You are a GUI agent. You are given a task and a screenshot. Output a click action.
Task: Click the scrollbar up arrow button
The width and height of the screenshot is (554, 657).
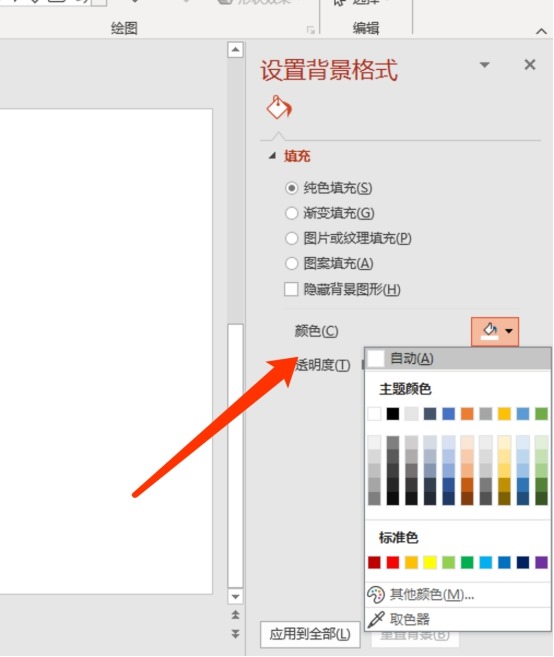[x=236, y=50]
